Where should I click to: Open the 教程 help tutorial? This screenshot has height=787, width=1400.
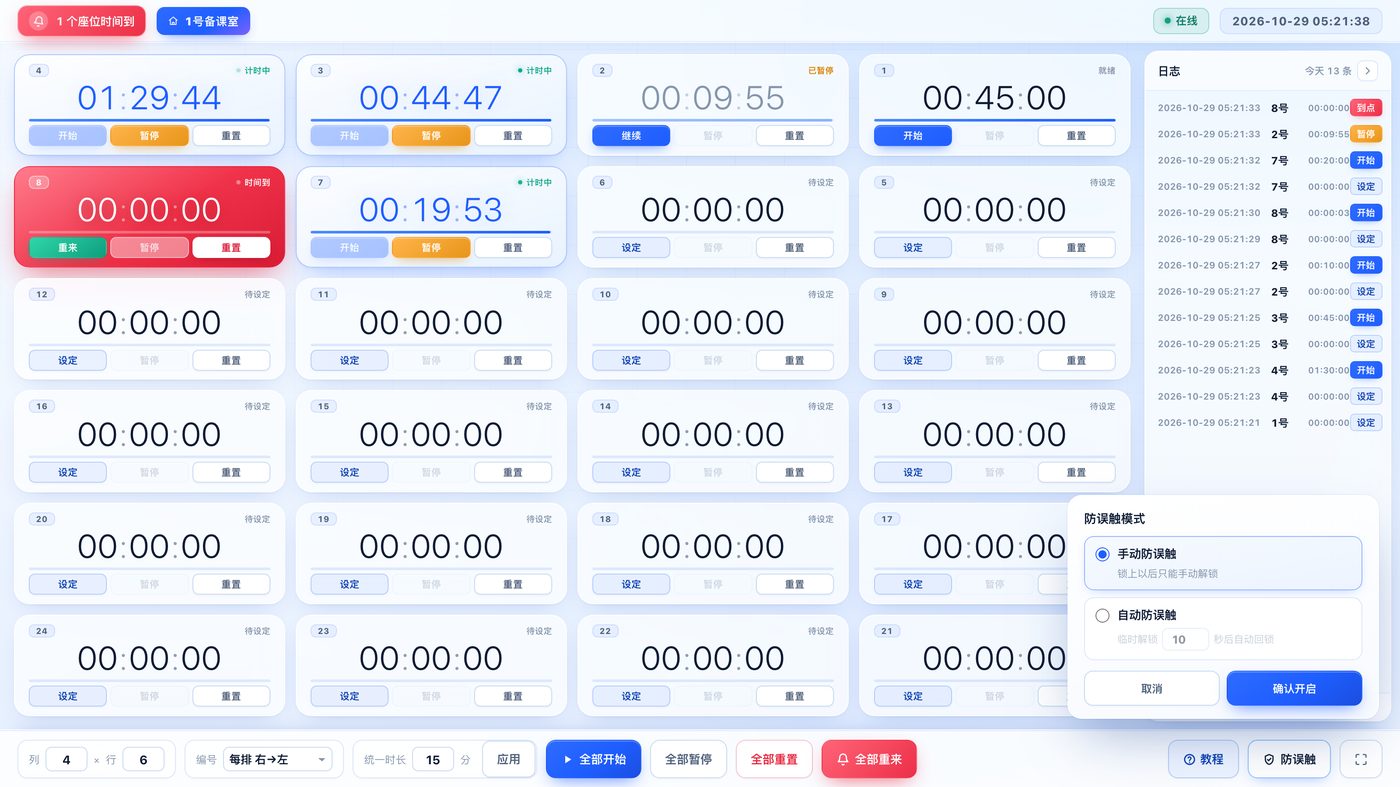click(x=1203, y=759)
